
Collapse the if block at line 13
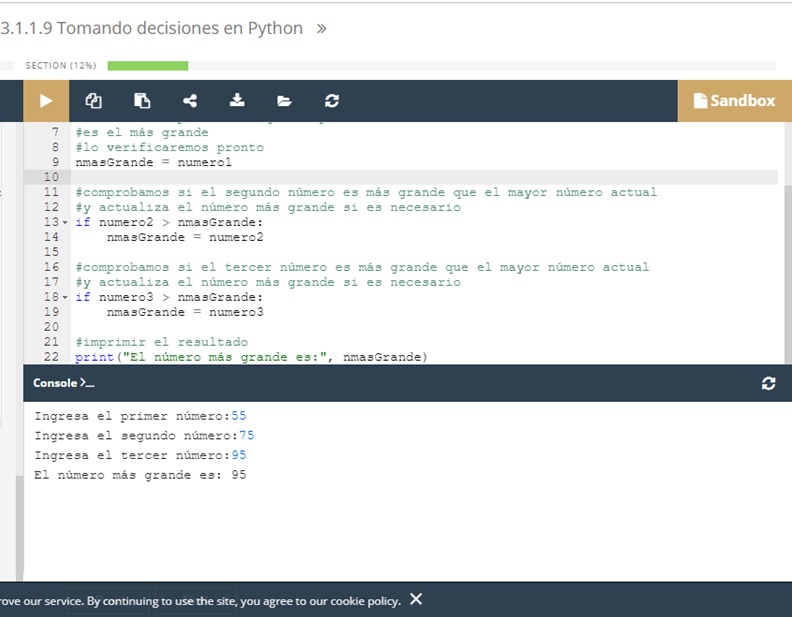coord(66,223)
